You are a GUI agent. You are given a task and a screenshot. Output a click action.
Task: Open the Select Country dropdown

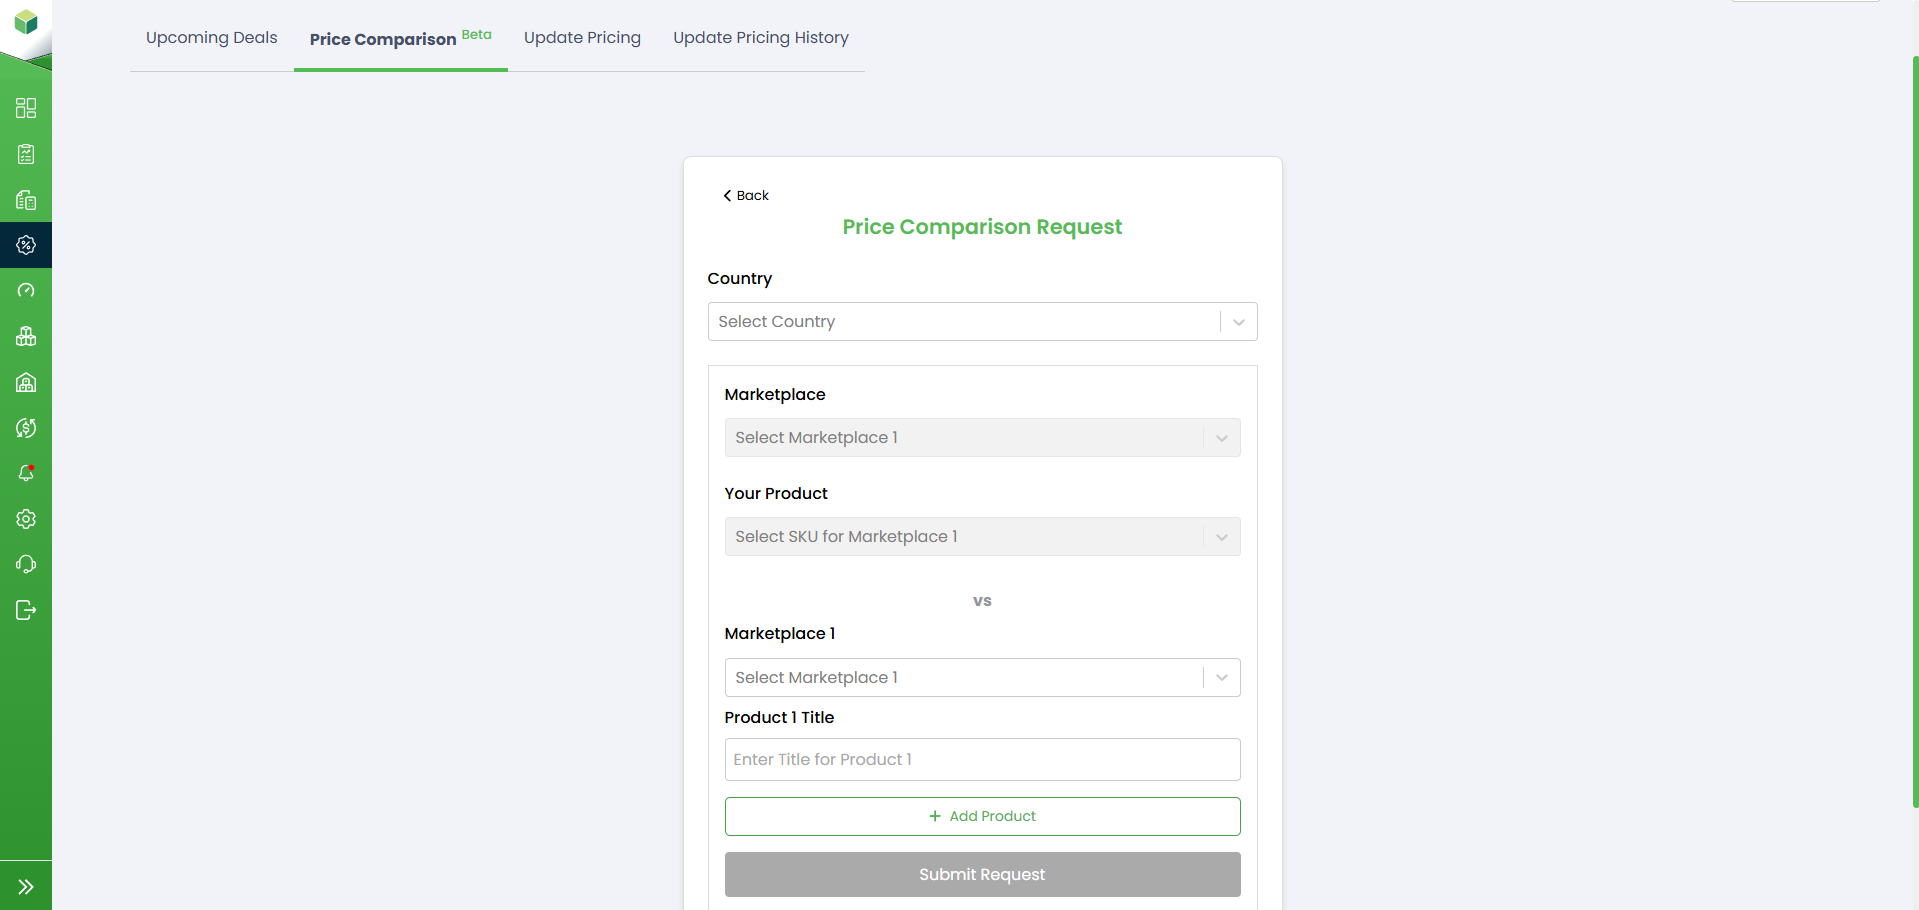pyautogui.click(x=982, y=322)
